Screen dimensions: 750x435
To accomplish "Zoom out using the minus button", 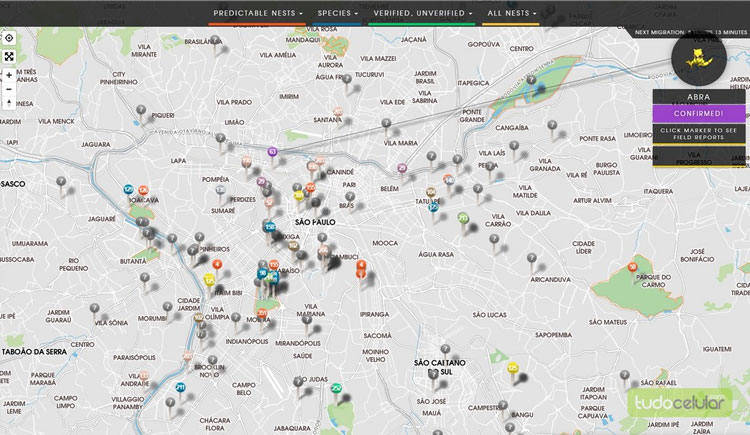I will 9,88.
